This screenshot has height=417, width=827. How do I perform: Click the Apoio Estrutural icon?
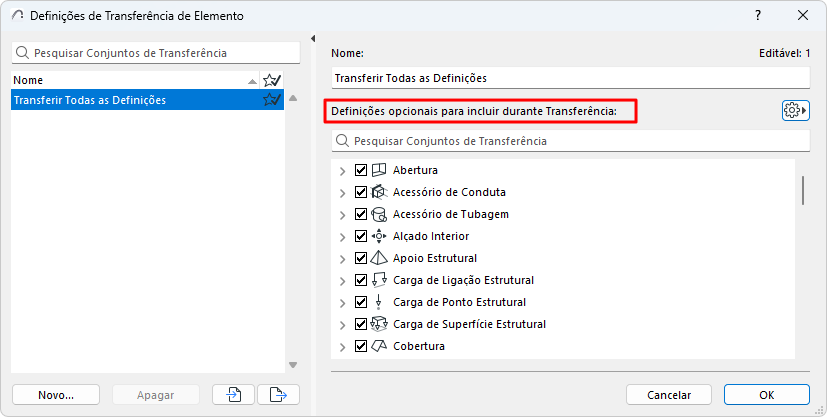pyautogui.click(x=379, y=258)
